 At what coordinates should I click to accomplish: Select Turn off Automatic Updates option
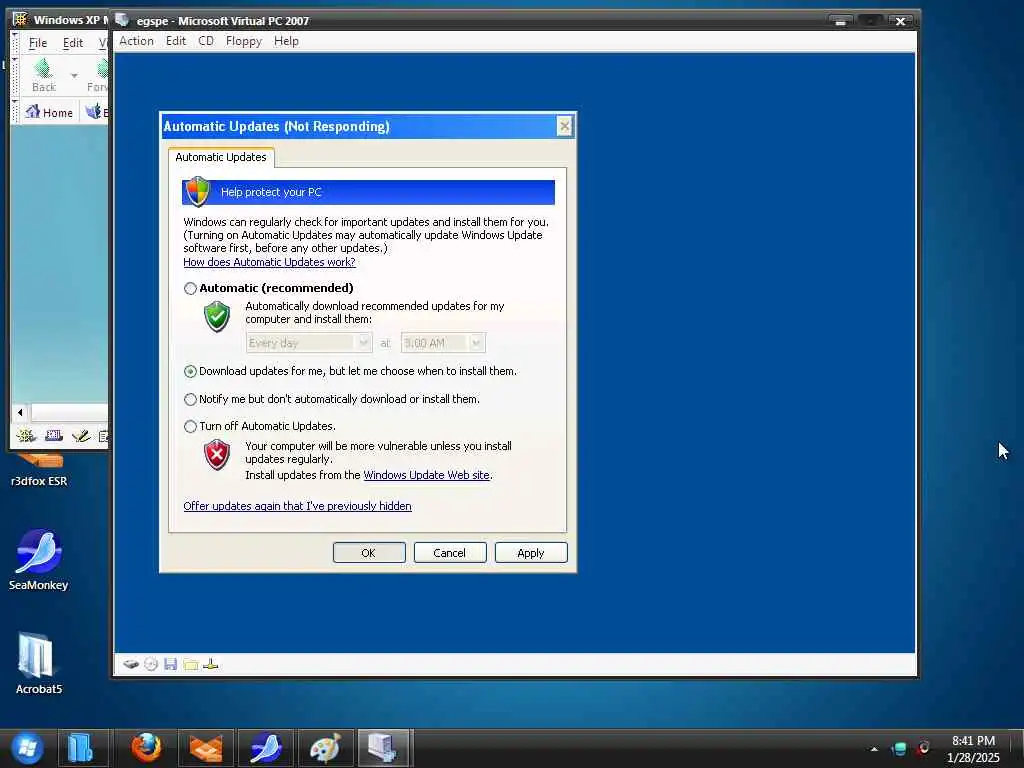click(190, 426)
